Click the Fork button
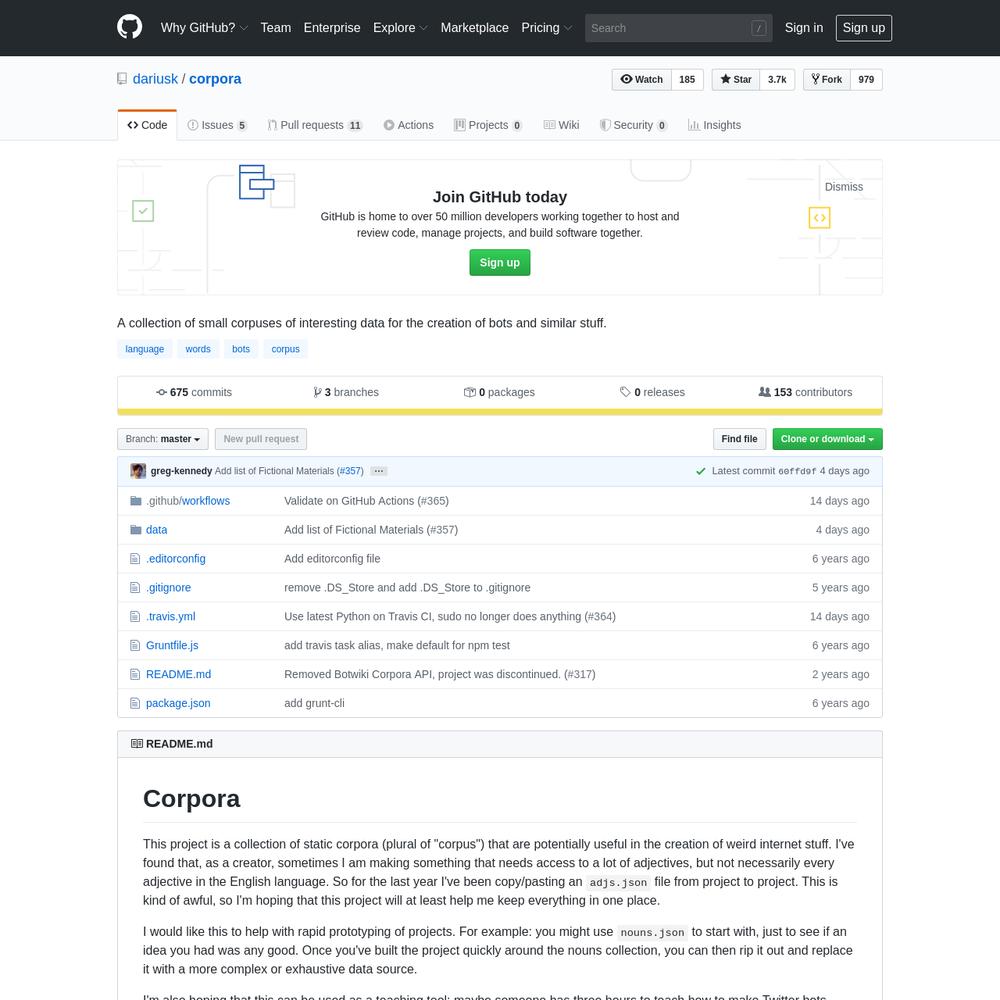Viewport: 1000px width, 1000px height. [827, 80]
